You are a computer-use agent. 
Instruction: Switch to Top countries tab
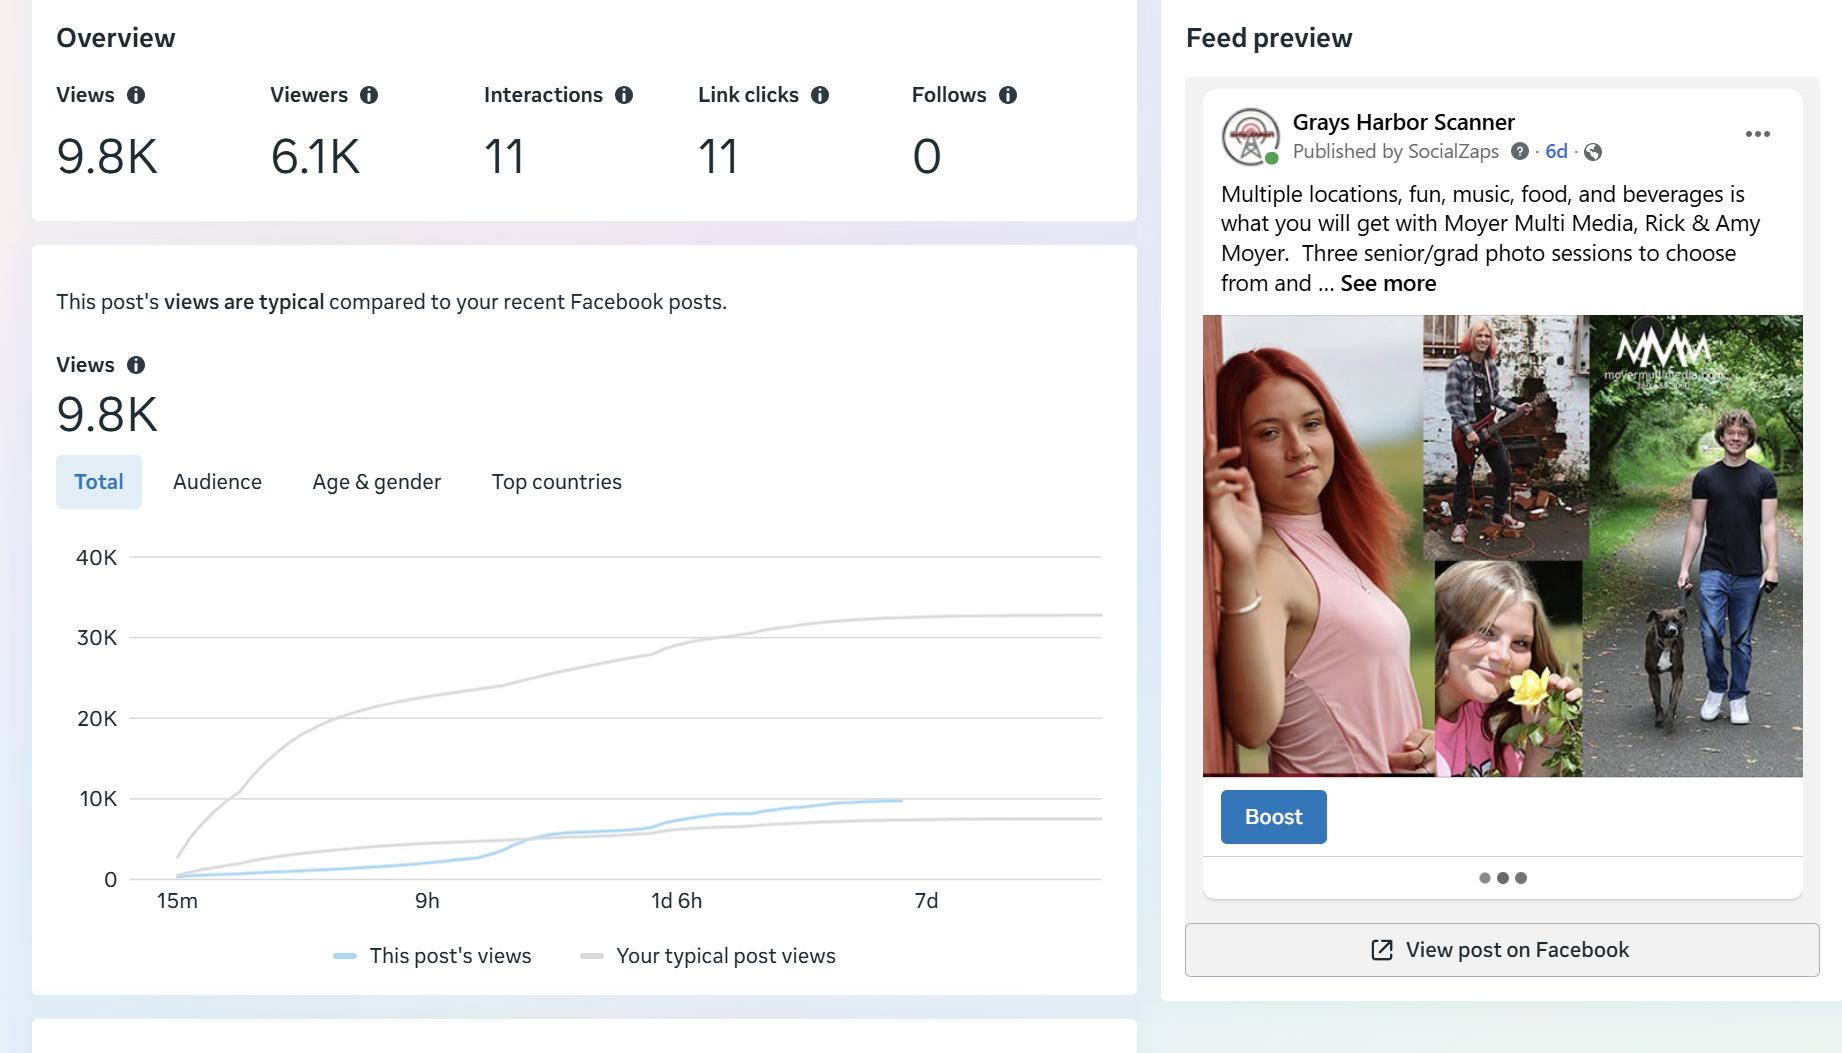click(557, 482)
